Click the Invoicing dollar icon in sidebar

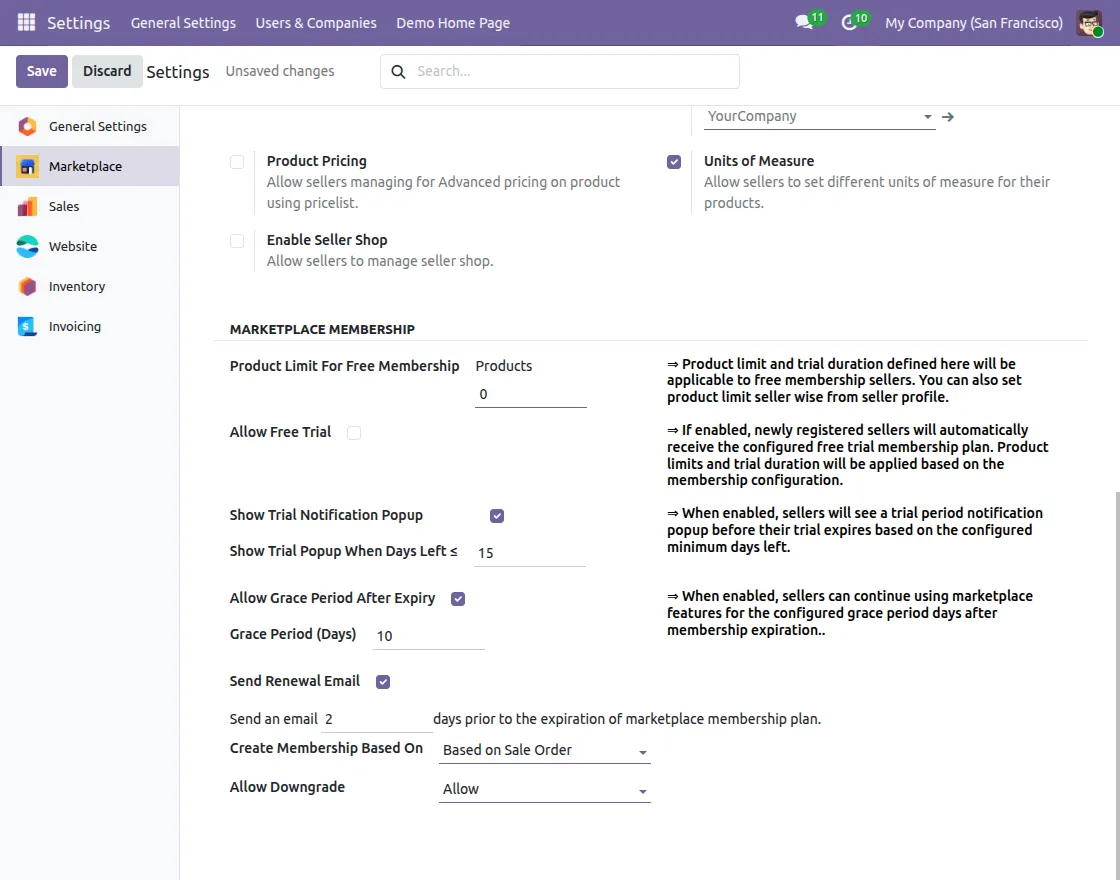(x=27, y=326)
